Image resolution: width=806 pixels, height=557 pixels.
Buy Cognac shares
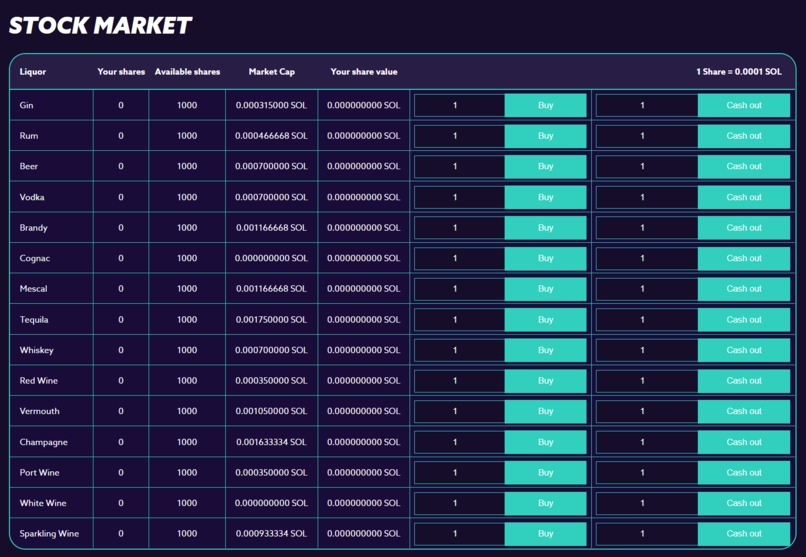[545, 258]
